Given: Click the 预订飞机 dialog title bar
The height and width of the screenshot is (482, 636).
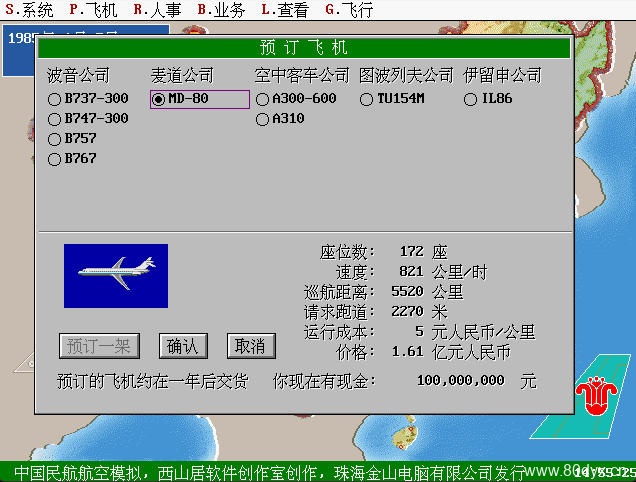Looking at the screenshot, I should pyautogui.click(x=304, y=48).
